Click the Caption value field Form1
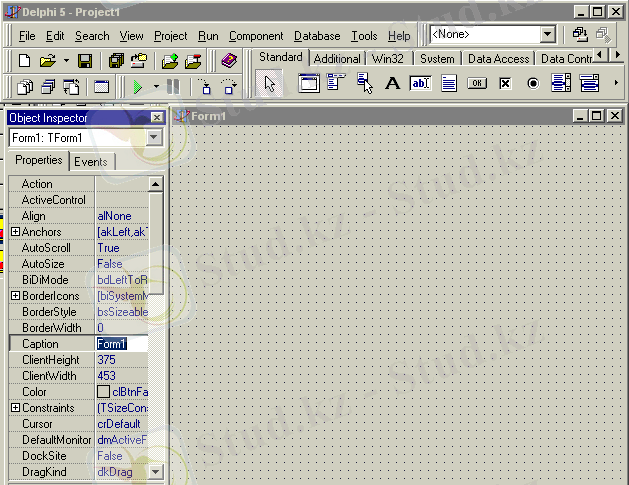Screen dimensions: 629x485 click(120, 344)
